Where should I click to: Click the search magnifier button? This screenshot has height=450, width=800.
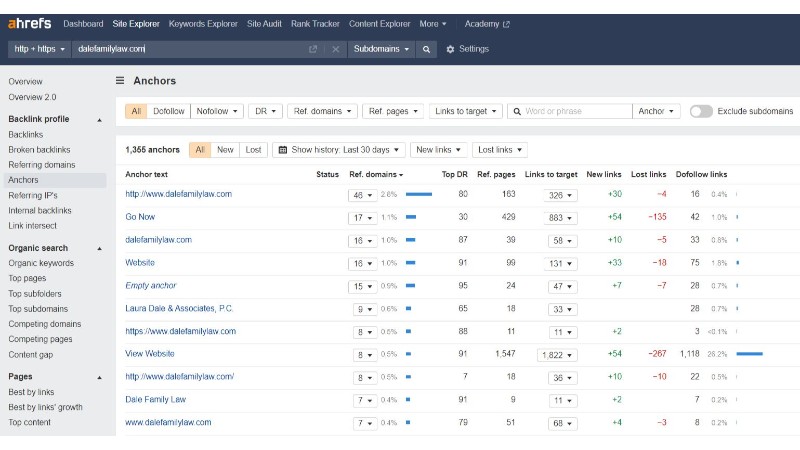(426, 49)
